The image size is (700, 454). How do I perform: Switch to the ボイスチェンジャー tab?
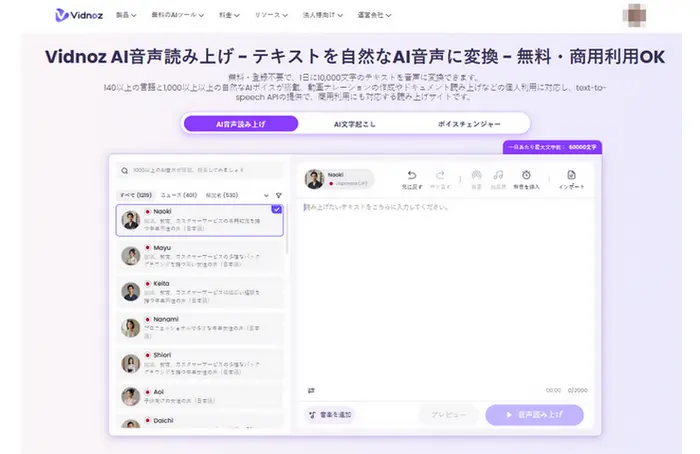(469, 124)
